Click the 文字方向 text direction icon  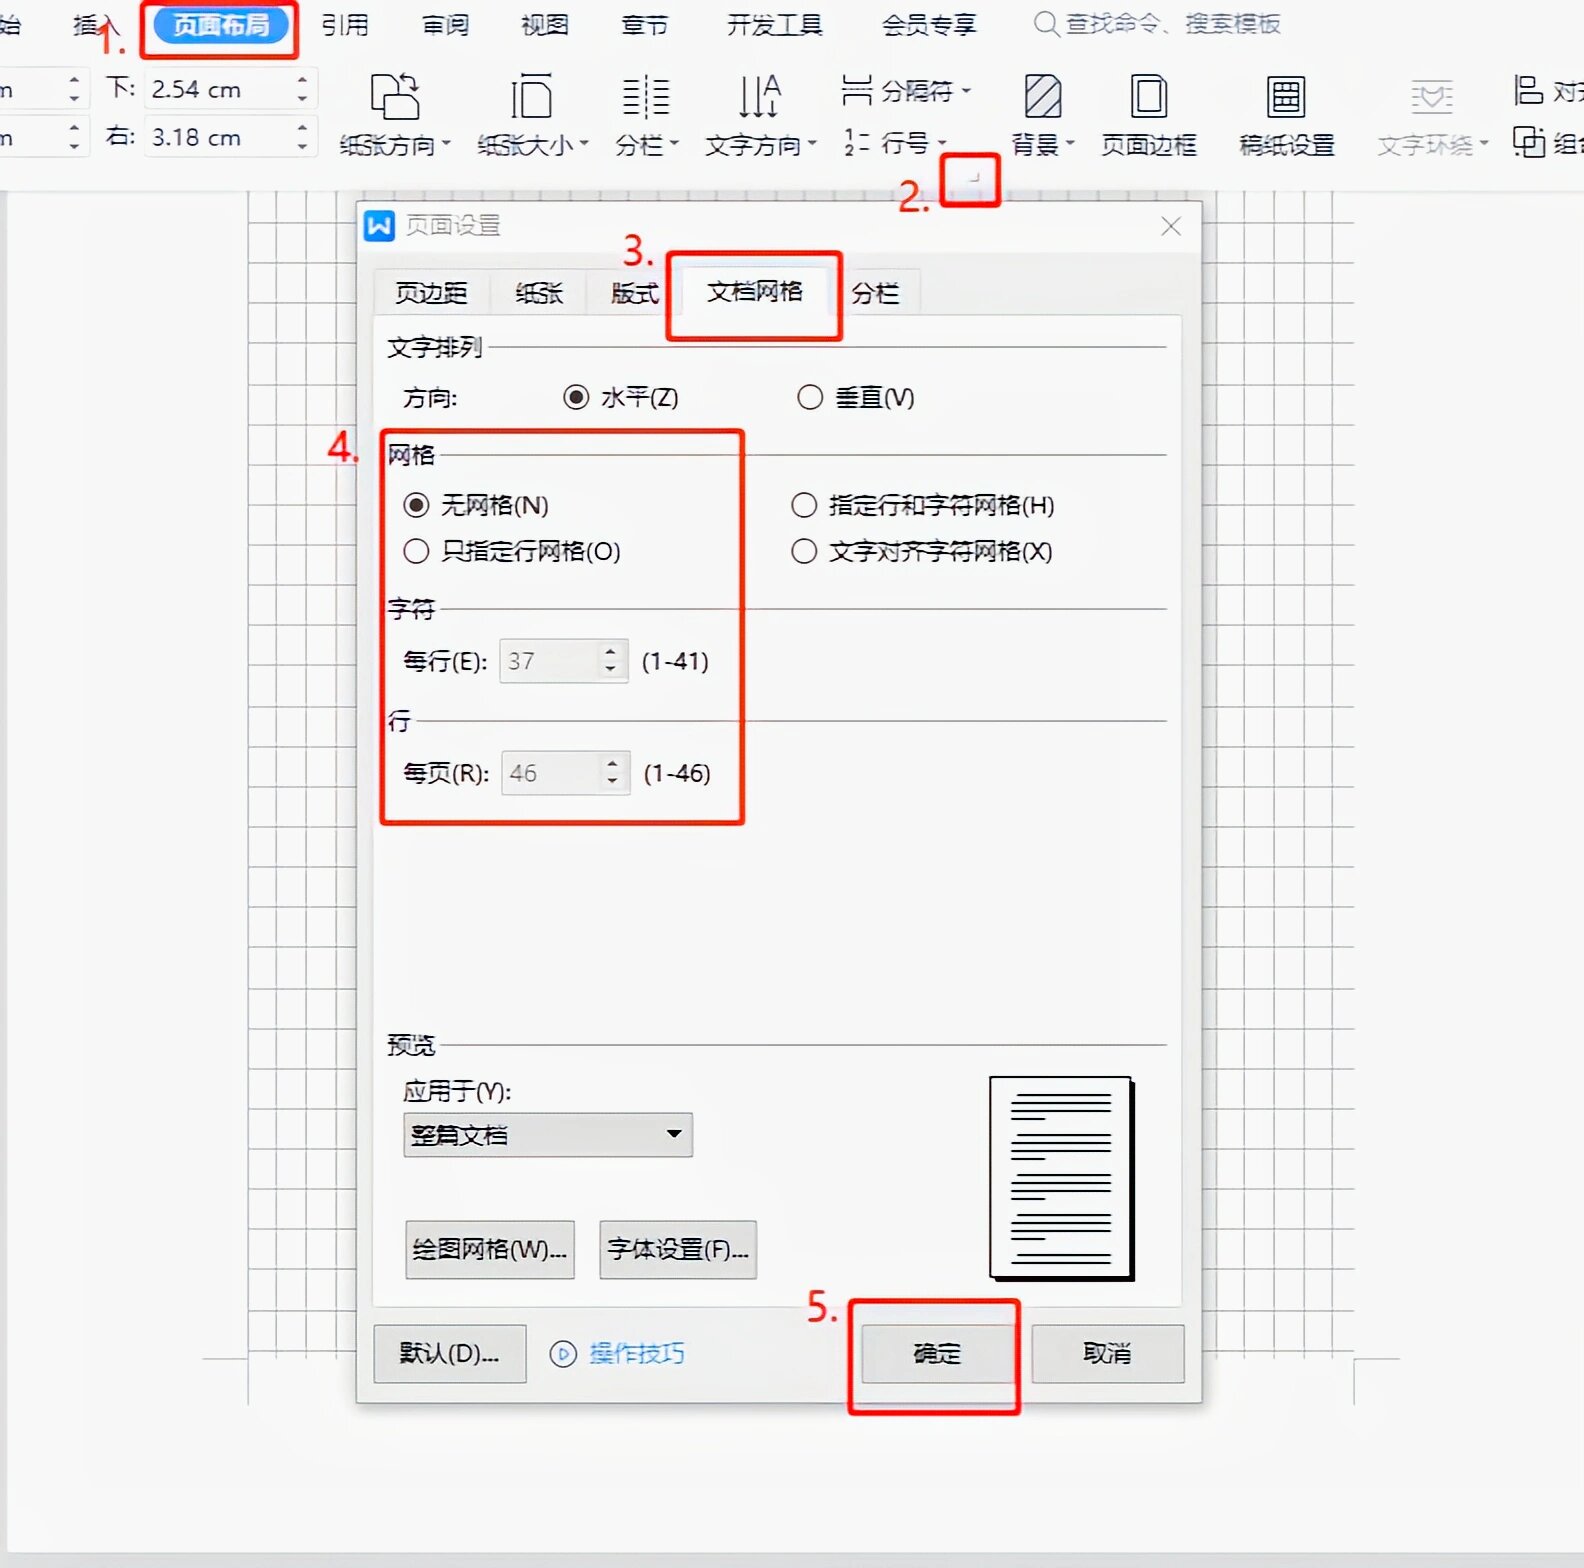point(759,98)
